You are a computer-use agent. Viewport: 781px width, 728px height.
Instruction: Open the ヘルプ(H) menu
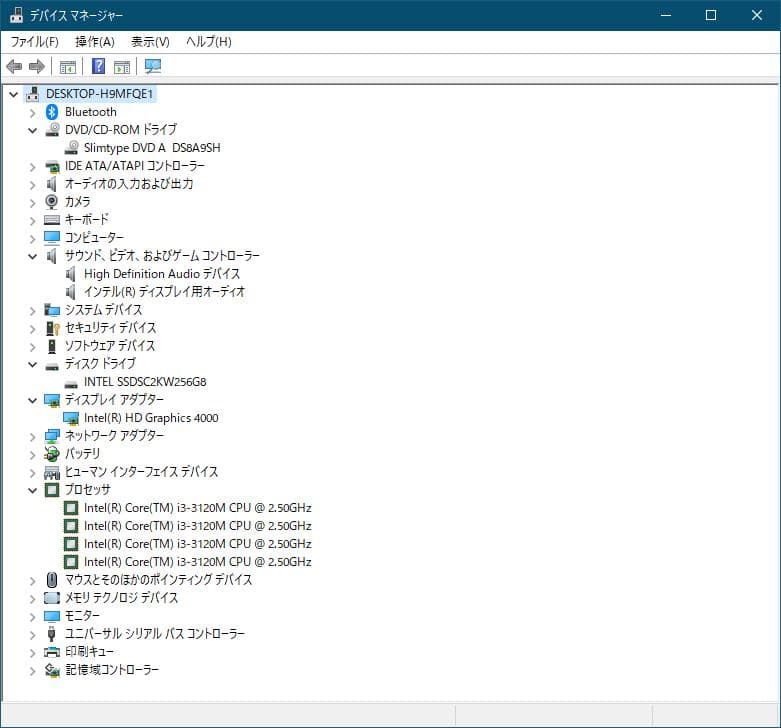[209, 41]
